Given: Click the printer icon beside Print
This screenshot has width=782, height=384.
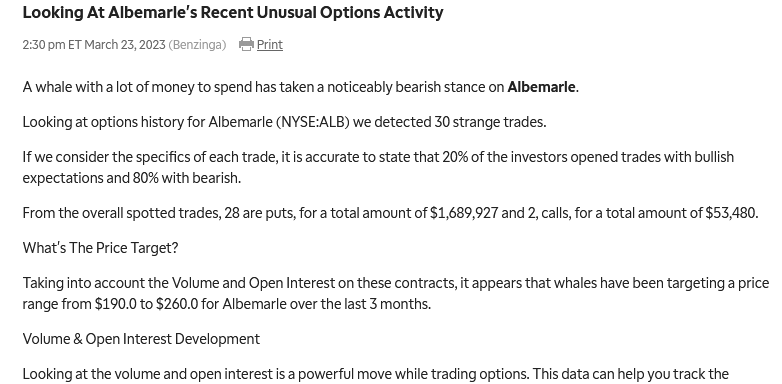Looking at the screenshot, I should coord(246,44).
